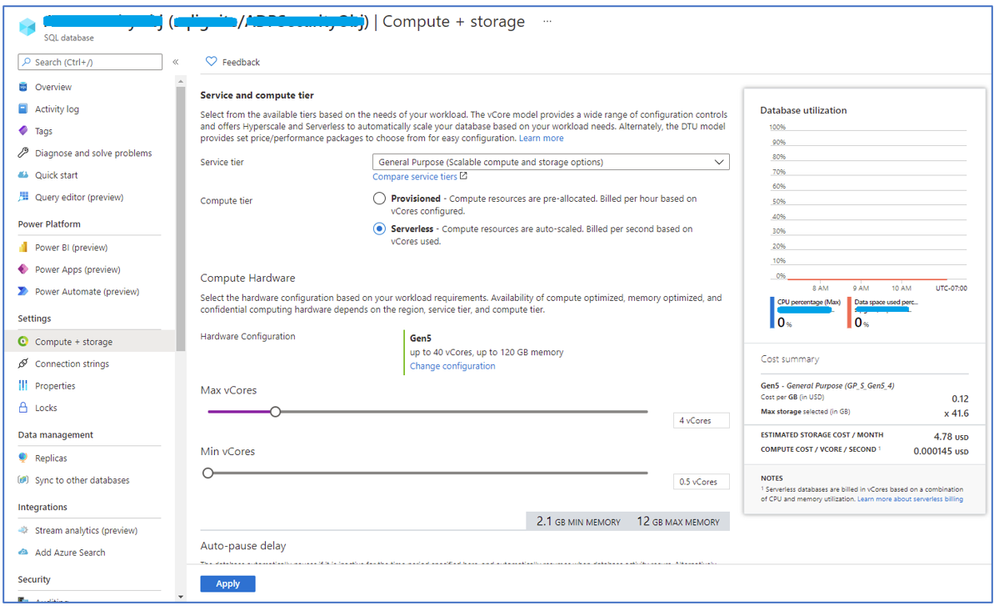The height and width of the screenshot is (607, 999).
Task: Click the sidebar scrollbar up arrow
Action: [x=181, y=82]
